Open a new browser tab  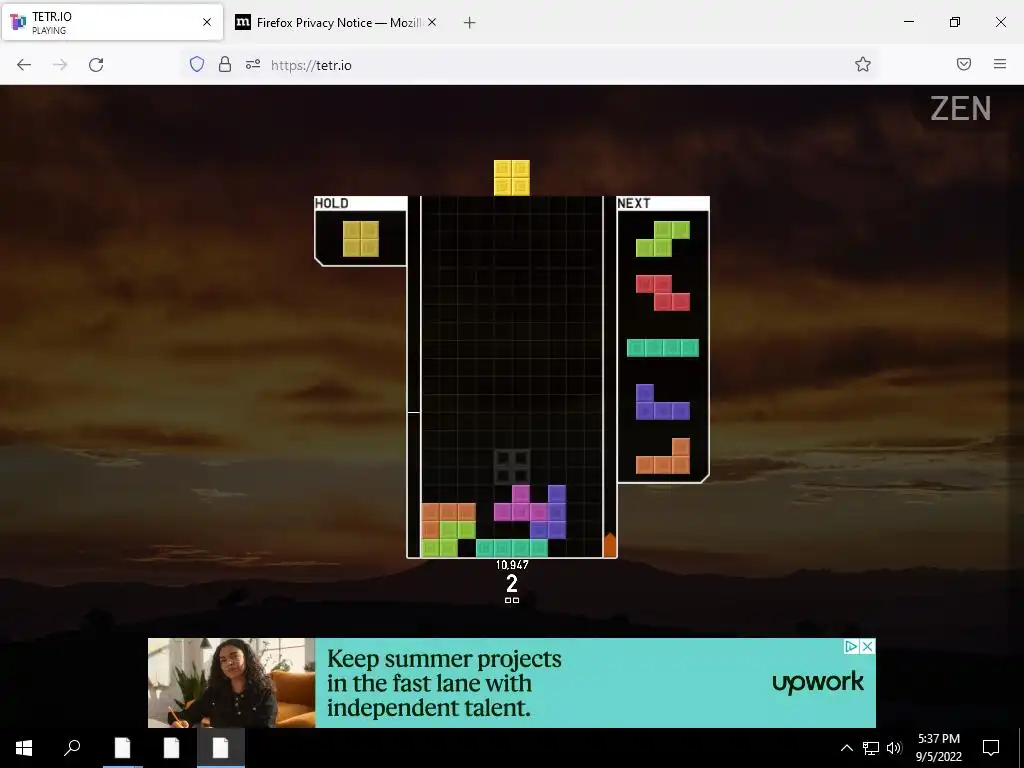tap(469, 23)
